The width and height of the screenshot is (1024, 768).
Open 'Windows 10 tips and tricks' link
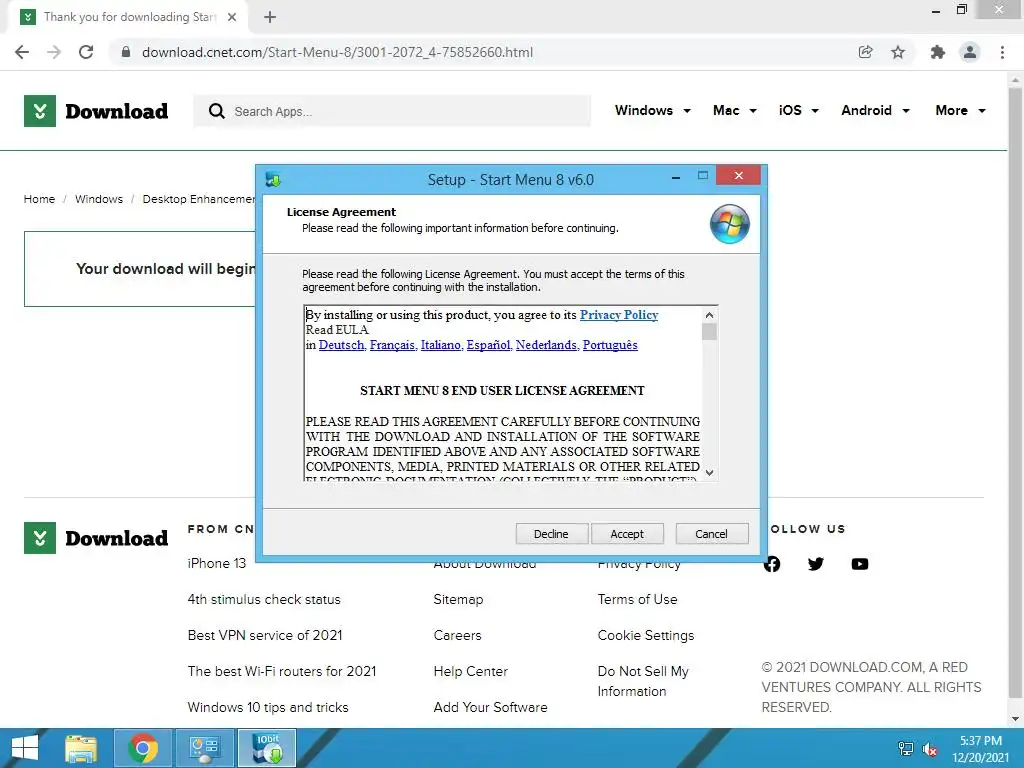pos(268,707)
